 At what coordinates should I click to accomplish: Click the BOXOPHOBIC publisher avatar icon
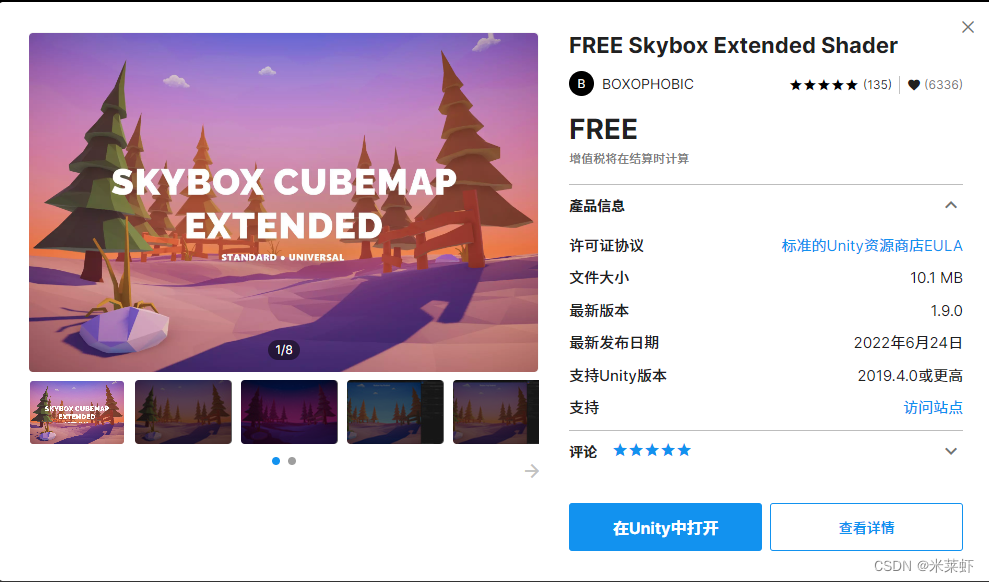pyautogui.click(x=581, y=84)
